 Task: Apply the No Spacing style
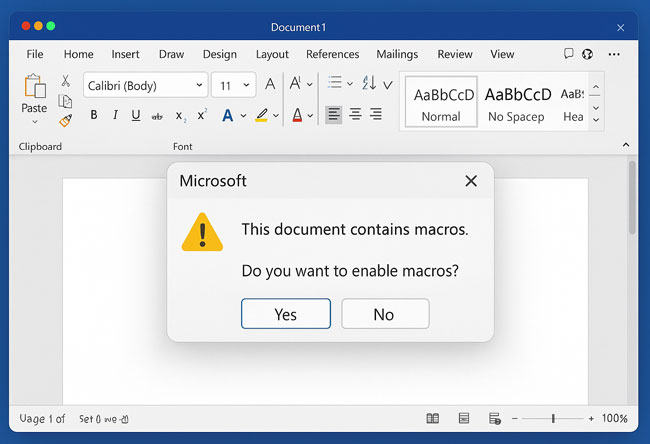pos(517,105)
